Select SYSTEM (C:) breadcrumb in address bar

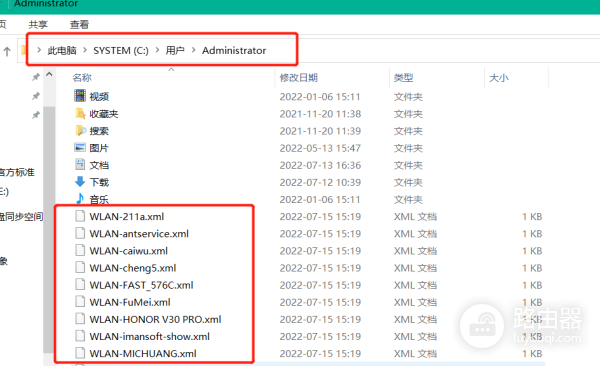pos(121,51)
